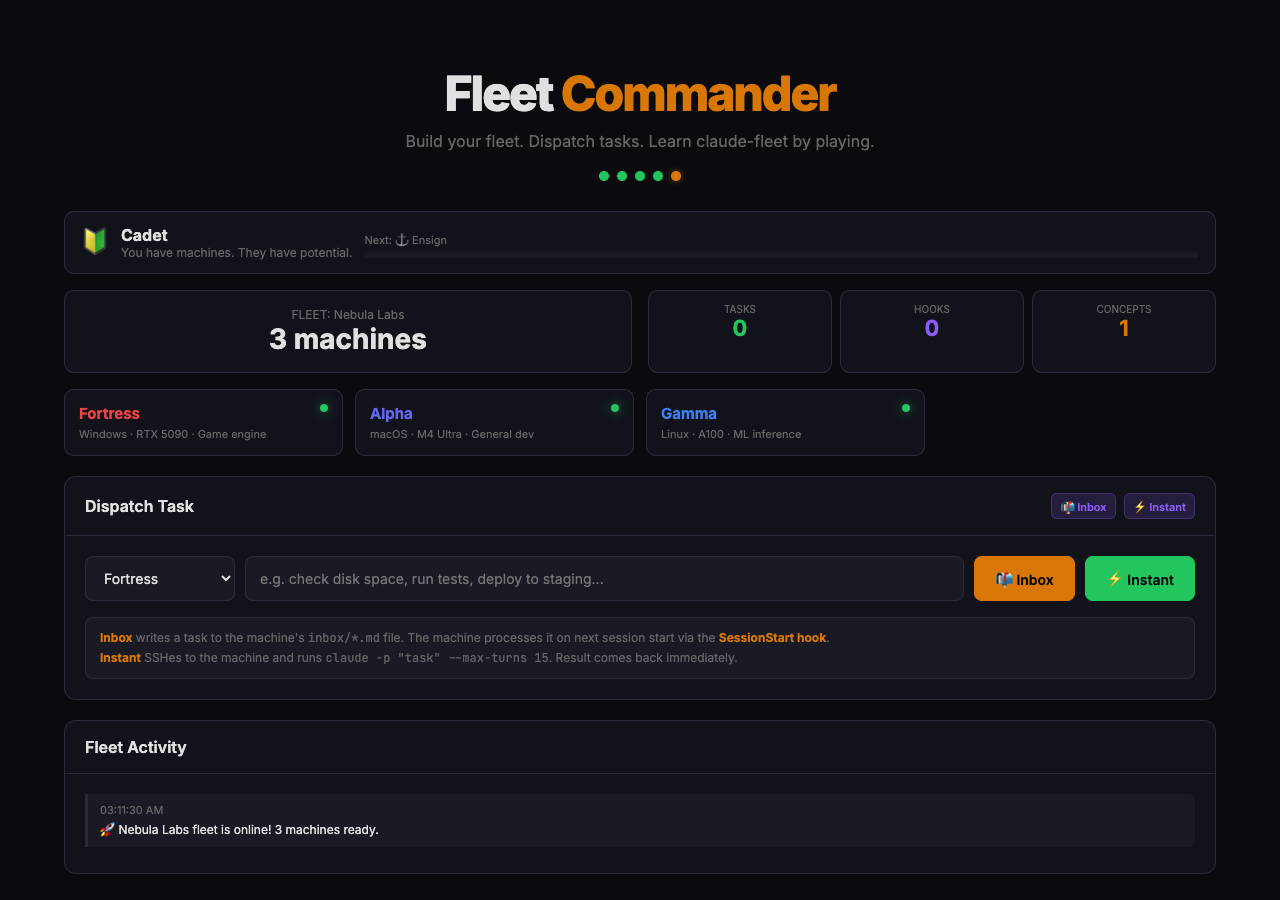This screenshot has height=900, width=1280.
Task: Click the rocket icon in the fleet activity entry
Action: (105, 829)
